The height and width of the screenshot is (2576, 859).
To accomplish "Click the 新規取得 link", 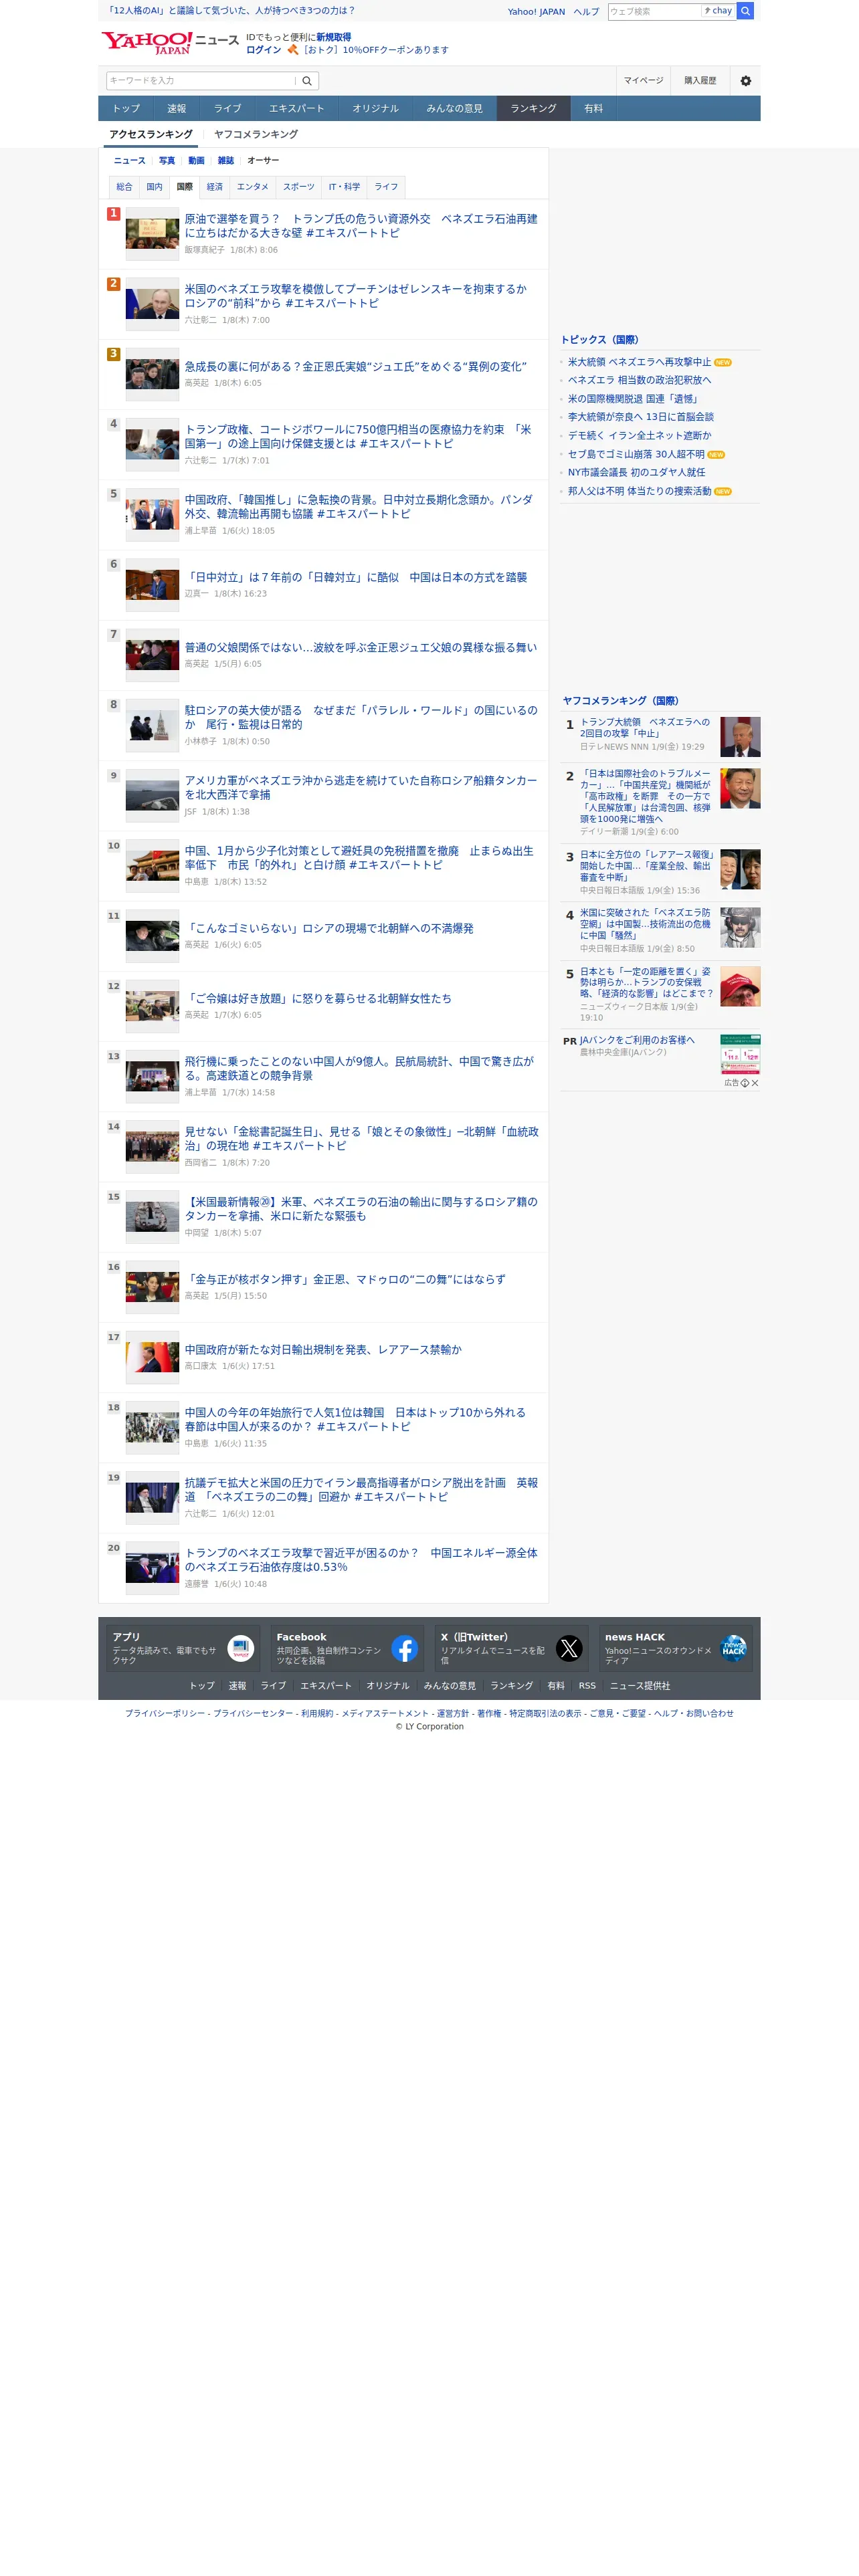I will click(x=333, y=37).
